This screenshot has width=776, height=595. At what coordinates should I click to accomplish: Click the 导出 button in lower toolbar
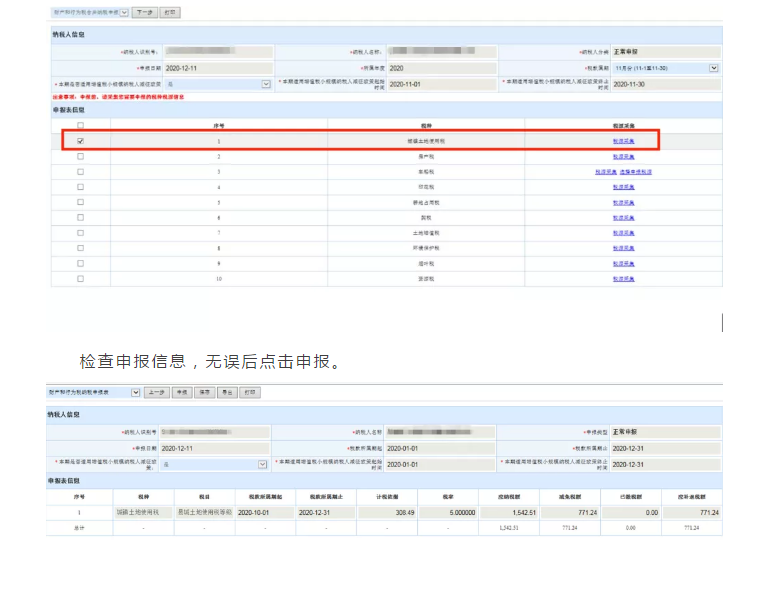tap(227, 393)
